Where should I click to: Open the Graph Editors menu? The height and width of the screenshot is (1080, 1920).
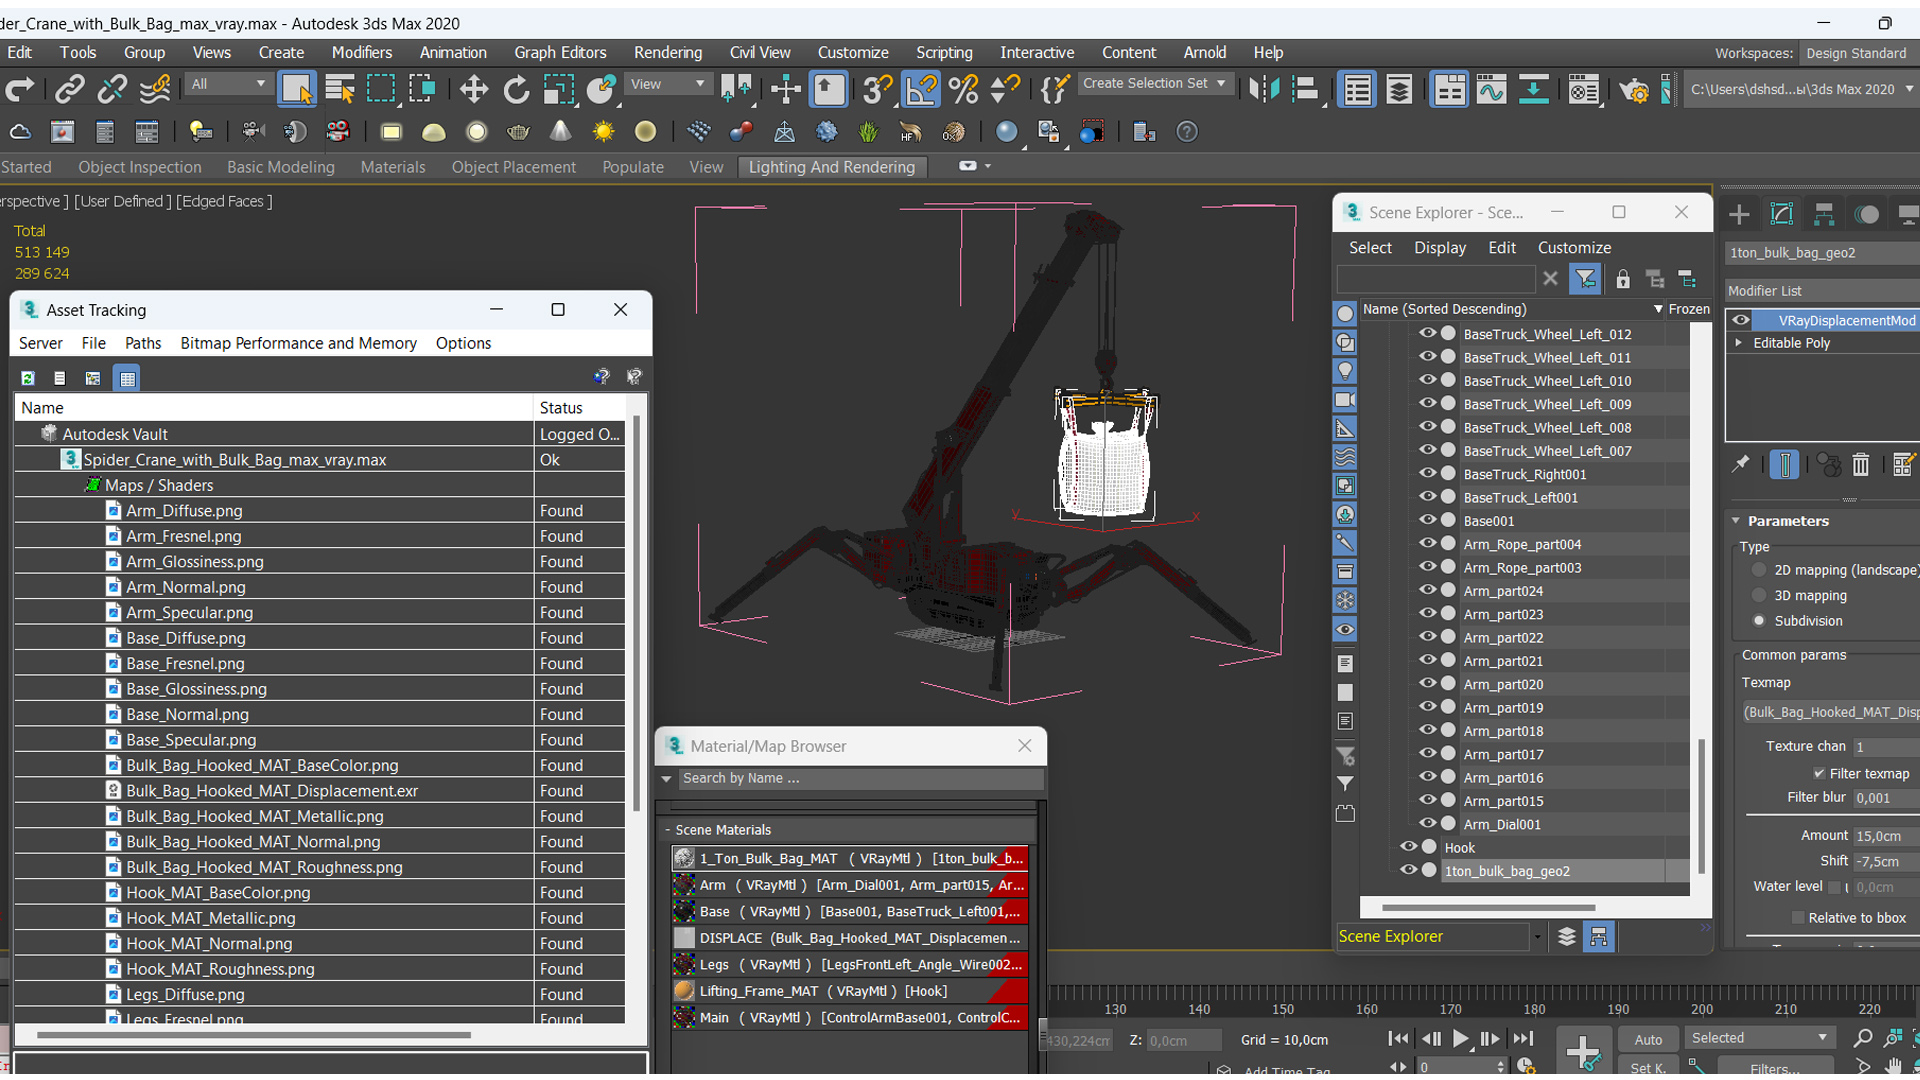point(560,53)
